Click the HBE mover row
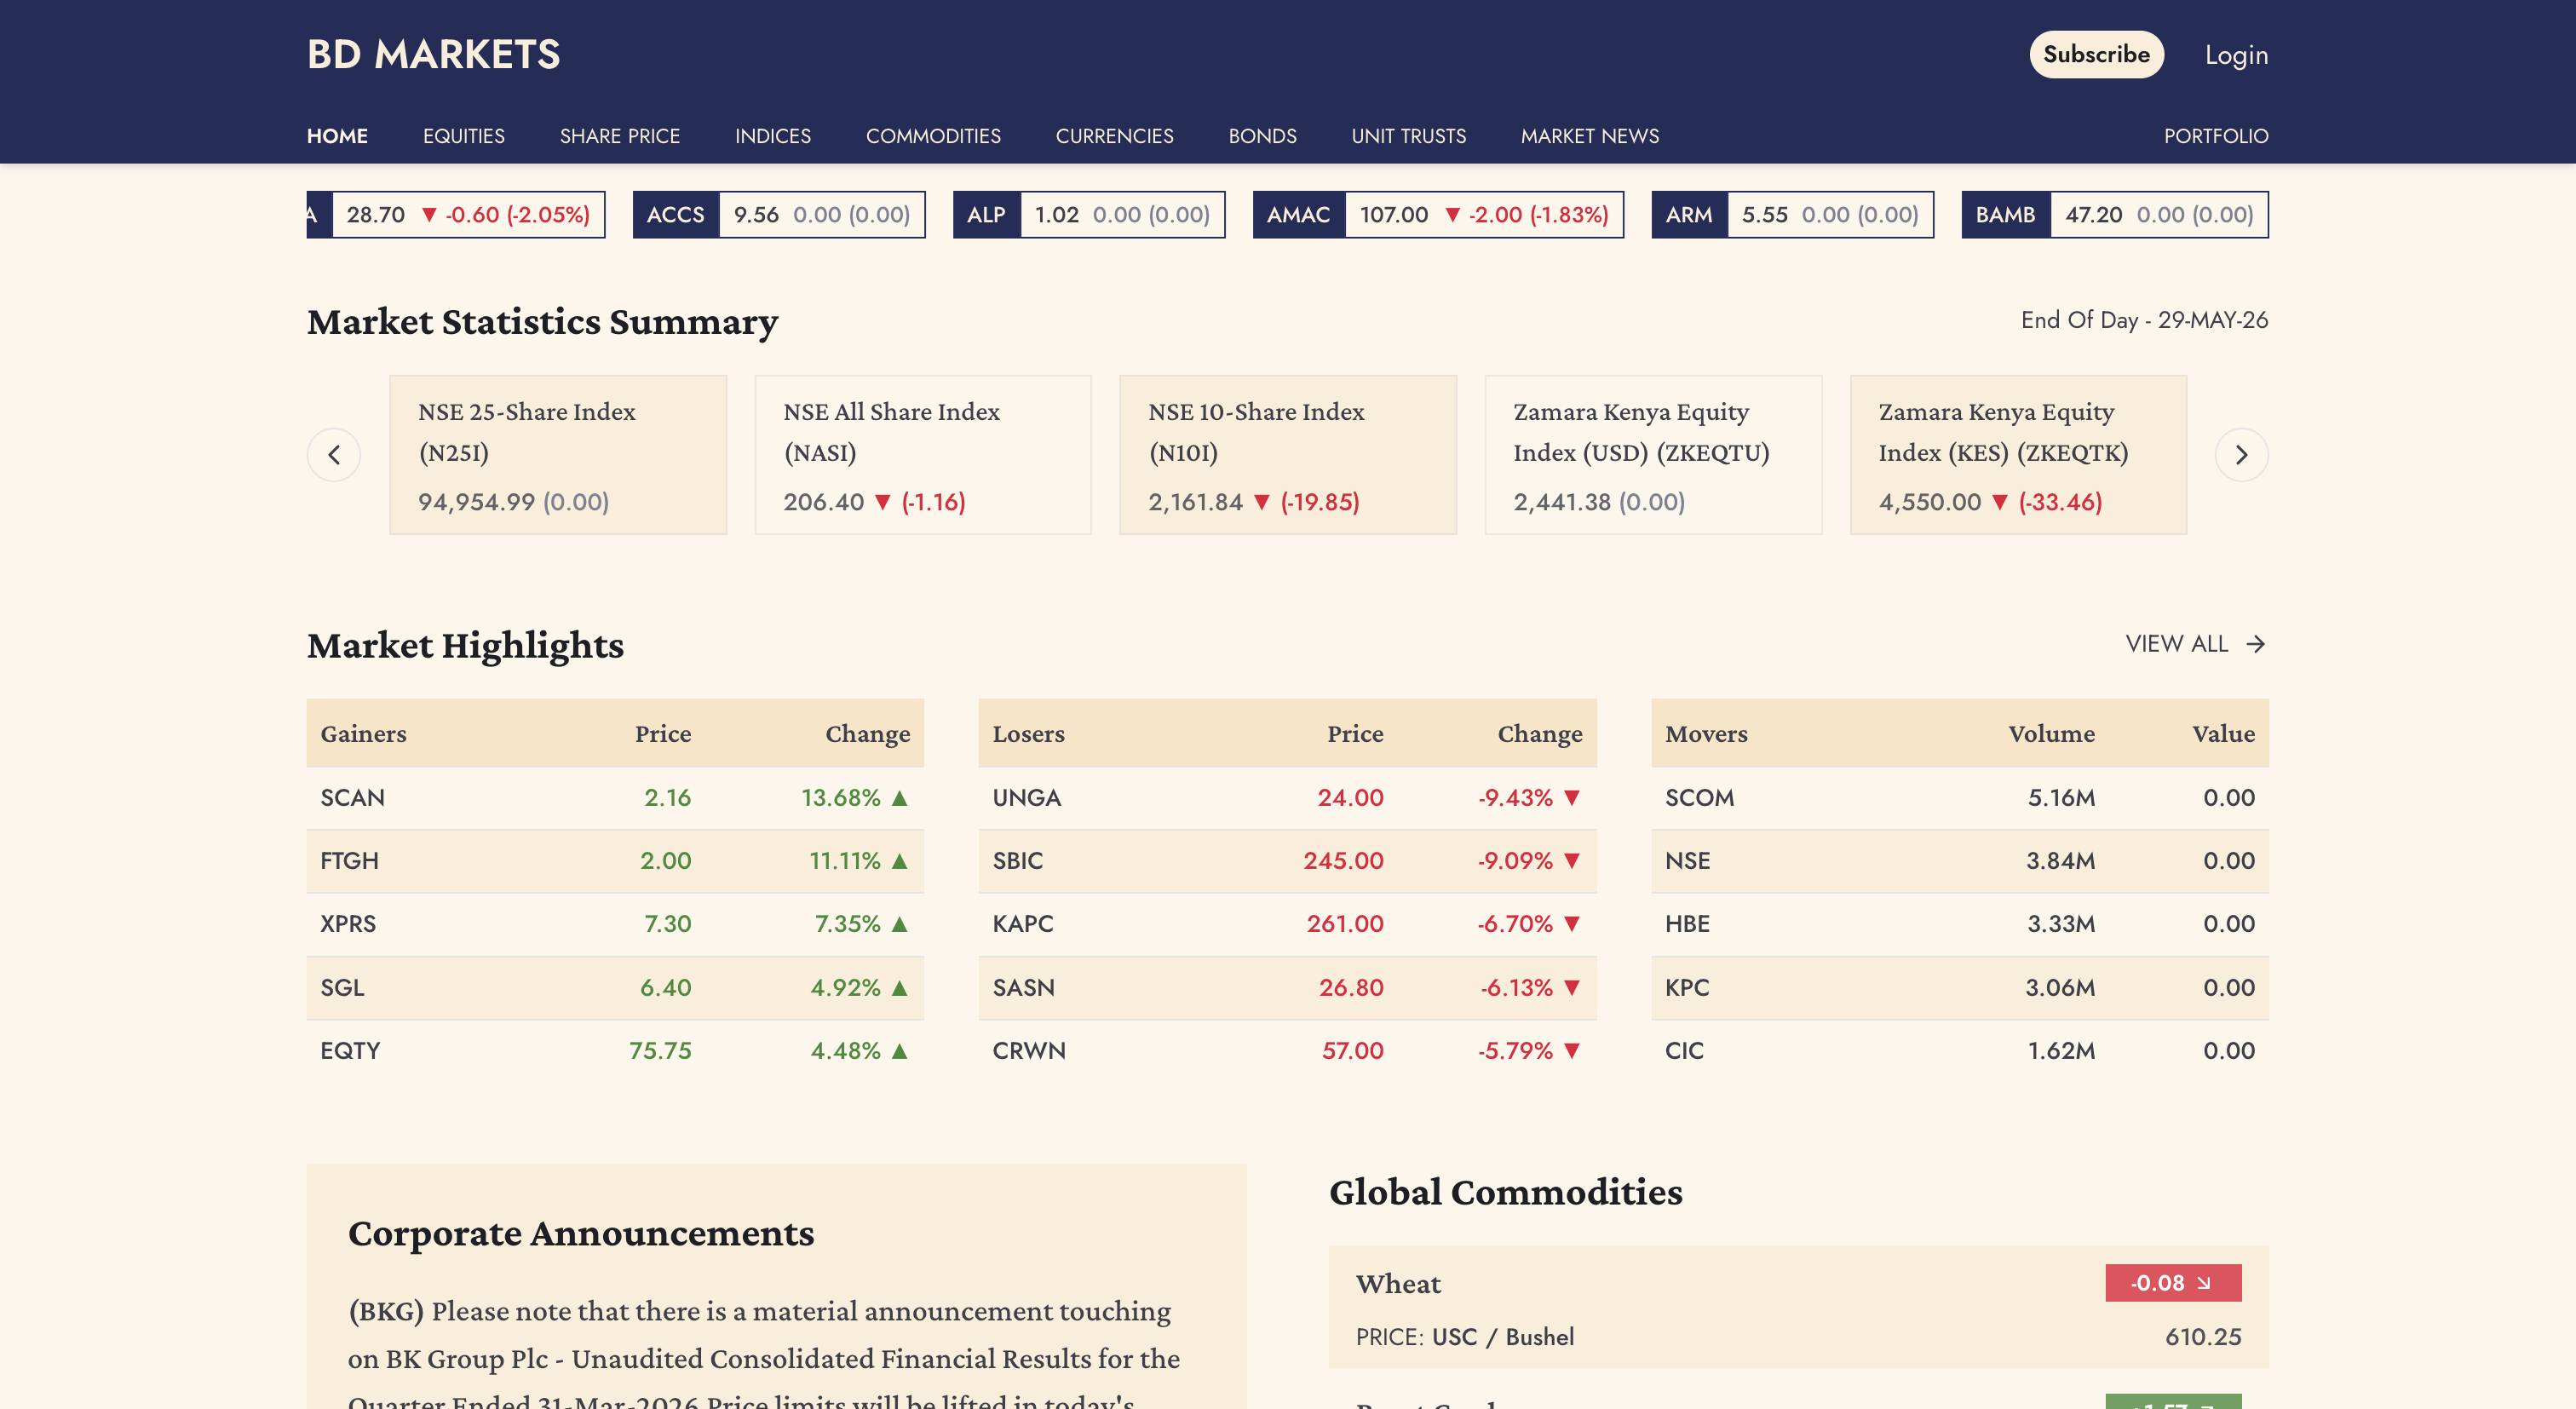The height and width of the screenshot is (1409, 2576). click(x=1959, y=924)
